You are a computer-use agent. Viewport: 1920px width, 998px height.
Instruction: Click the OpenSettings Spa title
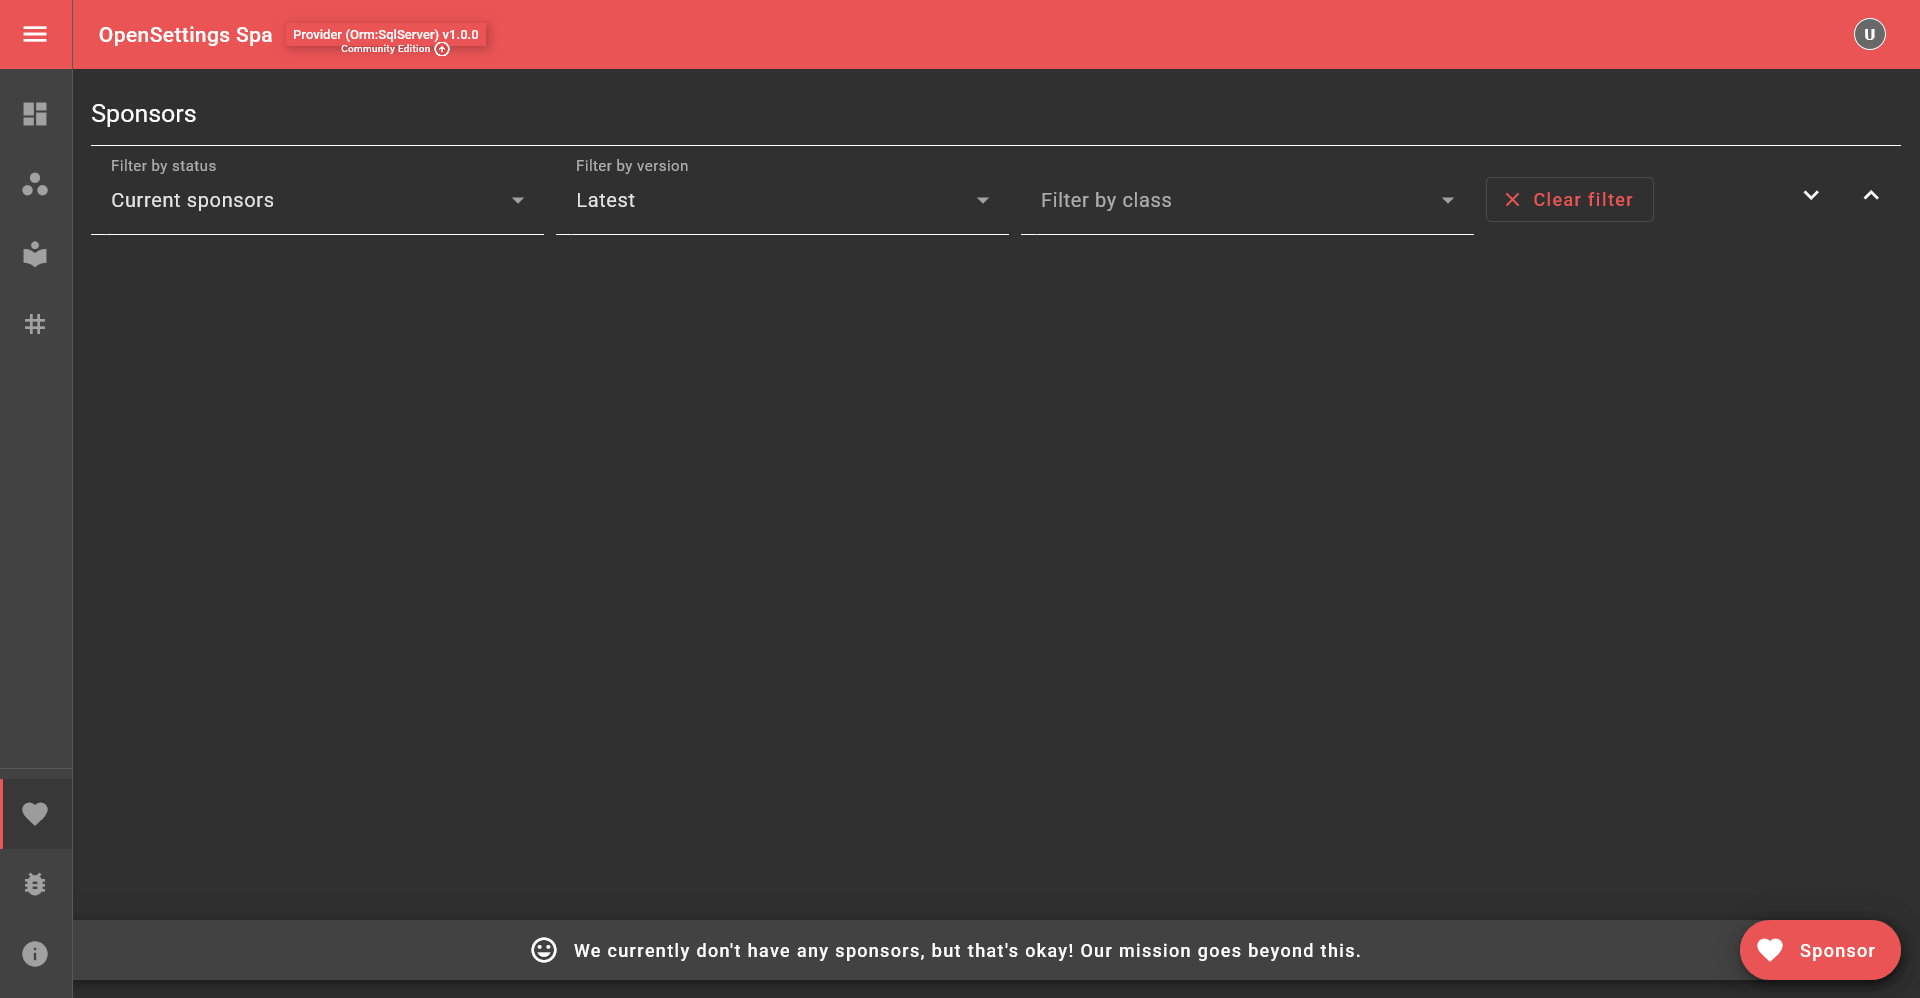[185, 34]
